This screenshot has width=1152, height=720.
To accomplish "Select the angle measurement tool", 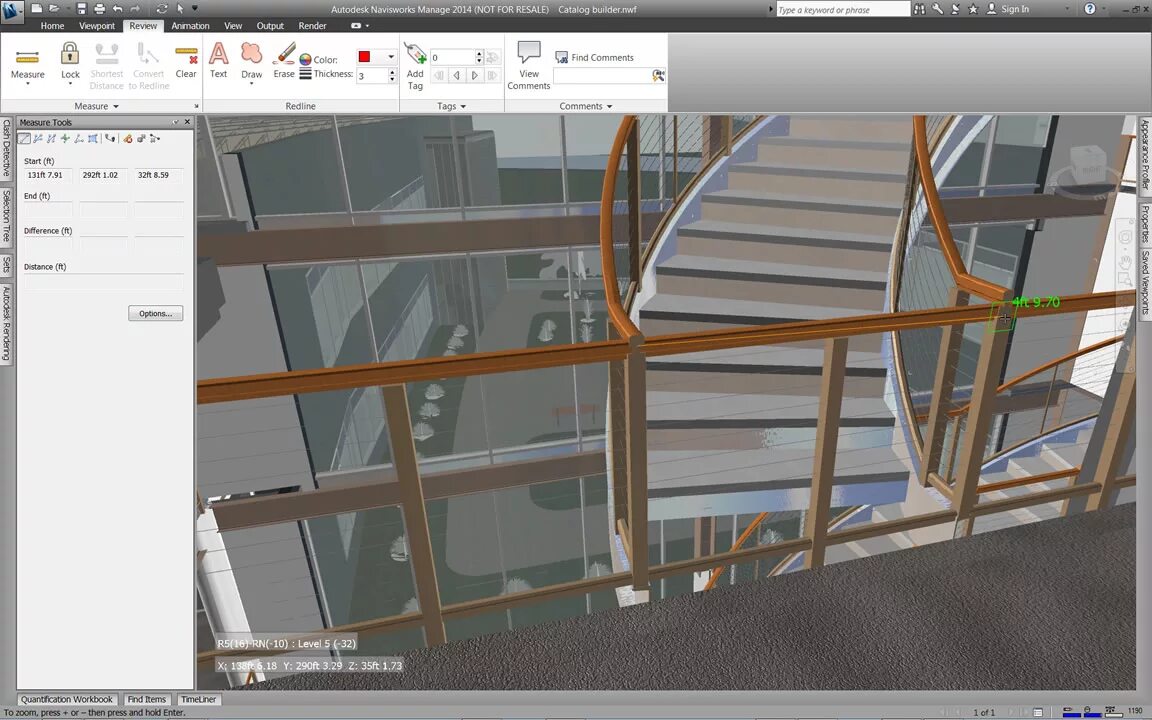I will tap(79, 138).
